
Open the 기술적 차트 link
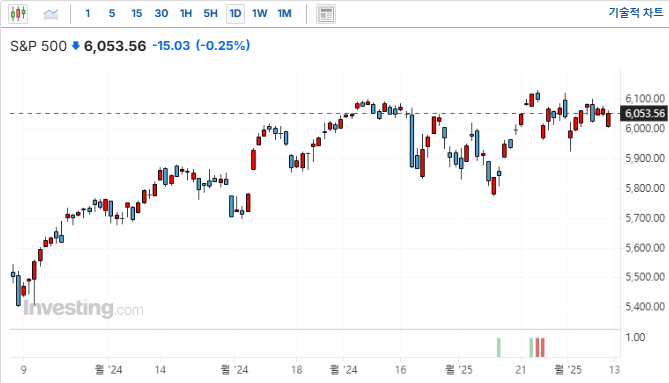click(636, 13)
